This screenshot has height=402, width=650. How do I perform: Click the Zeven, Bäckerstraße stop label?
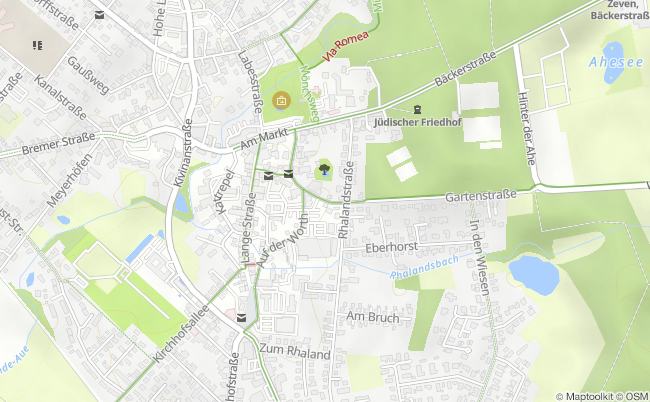pyautogui.click(x=621, y=10)
